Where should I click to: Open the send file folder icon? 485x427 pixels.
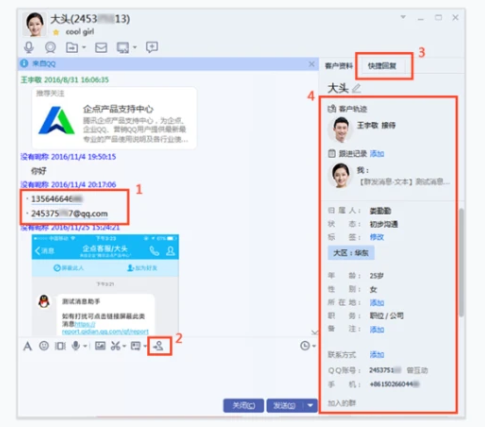(72, 47)
